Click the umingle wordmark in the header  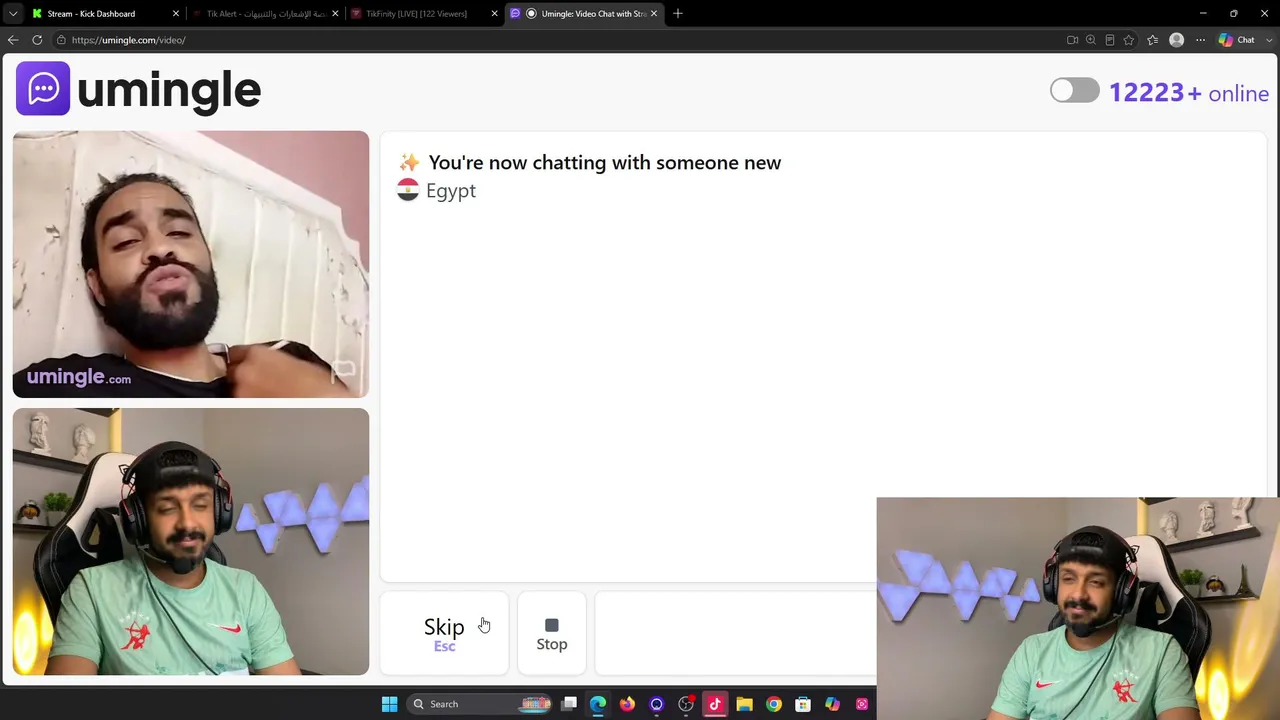(169, 91)
